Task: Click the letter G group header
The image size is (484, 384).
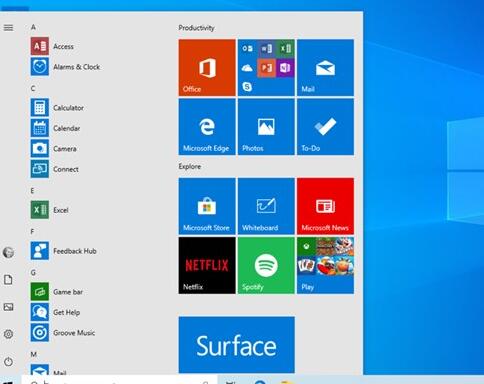Action: [x=33, y=273]
